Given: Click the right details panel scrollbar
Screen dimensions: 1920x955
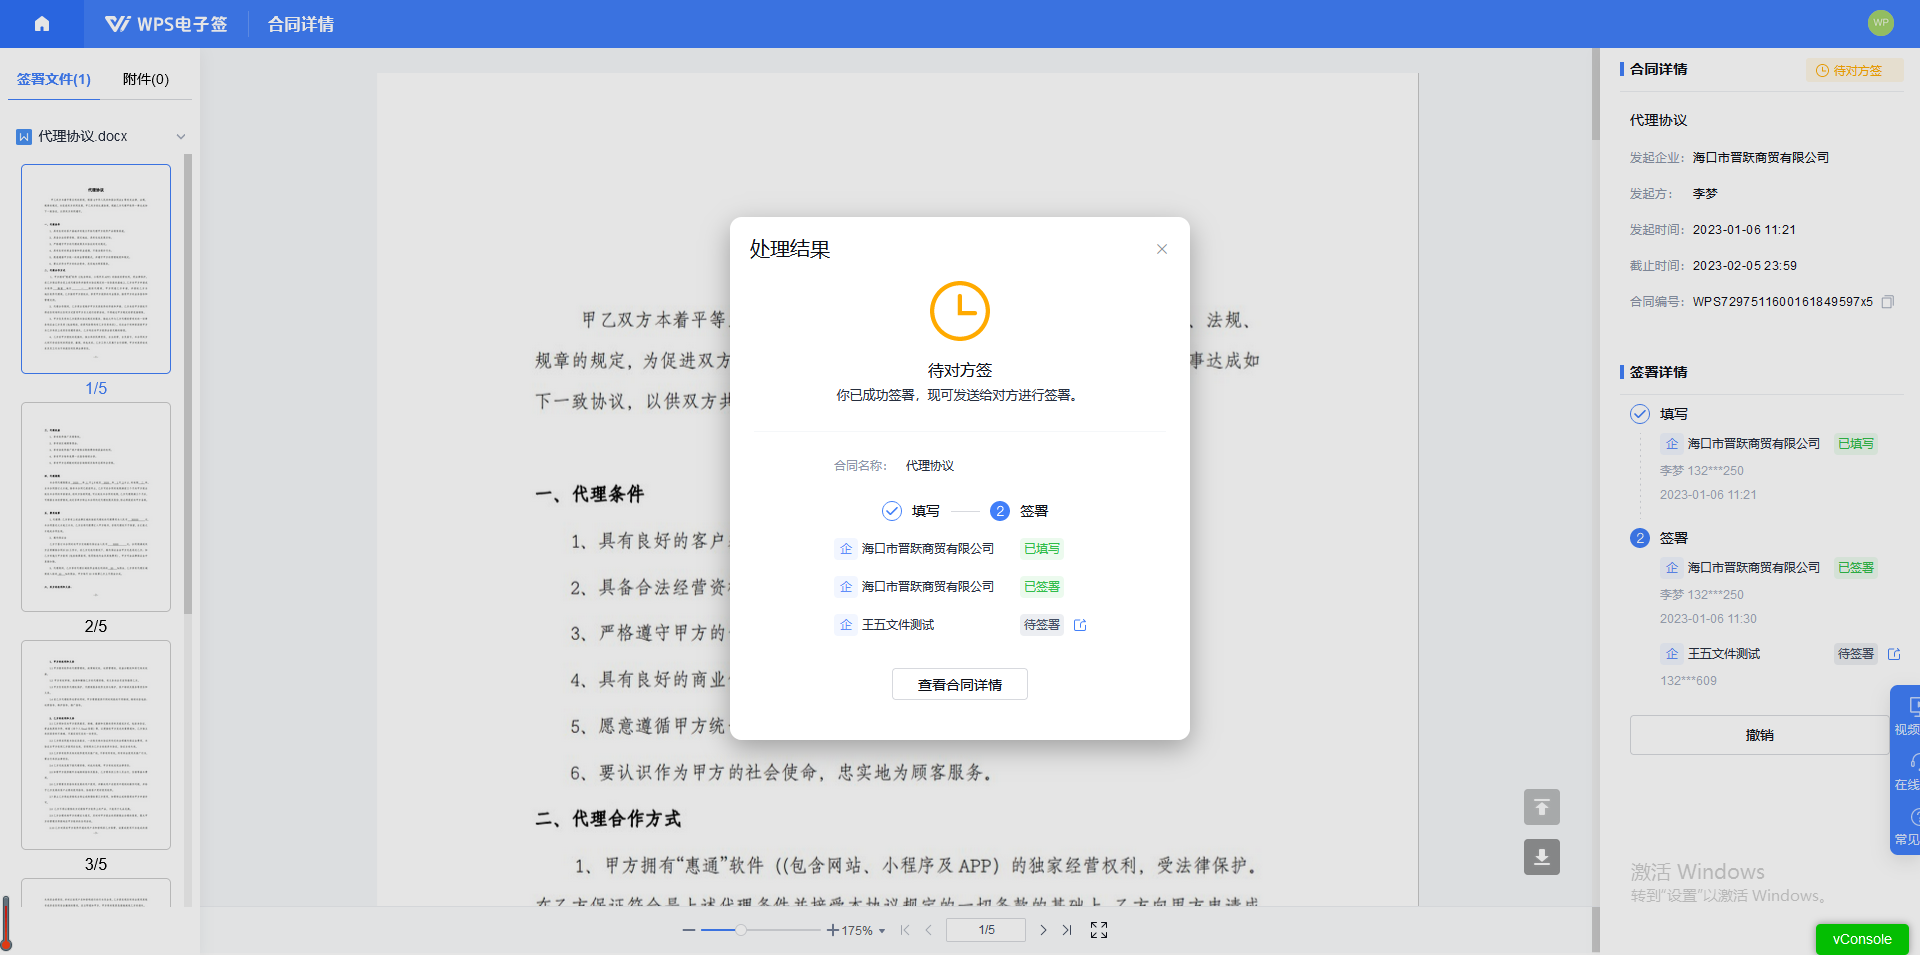Looking at the screenshot, I should click(1596, 95).
